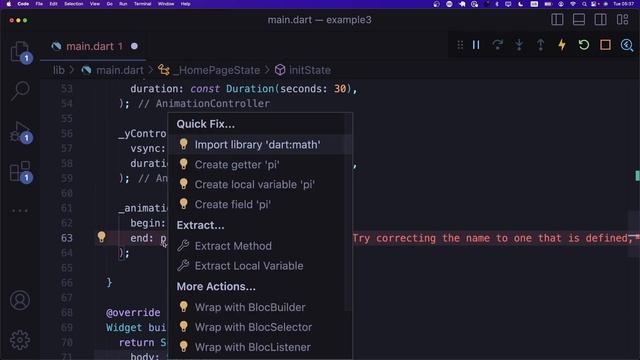Open the Manage settings gear

20,340
